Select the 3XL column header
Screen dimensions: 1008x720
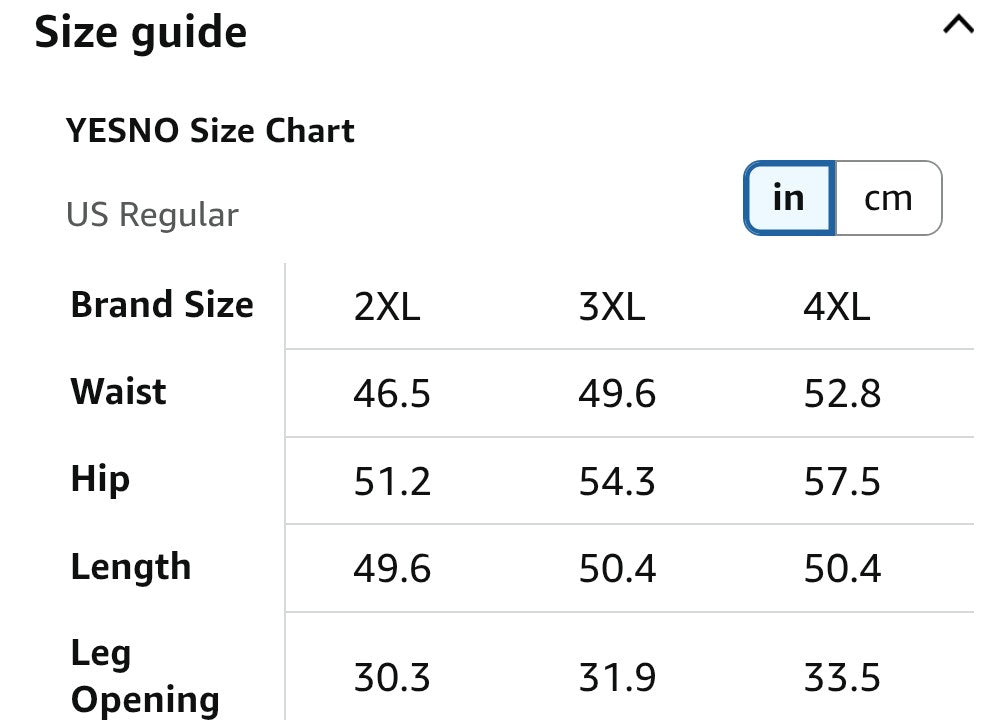(x=612, y=307)
